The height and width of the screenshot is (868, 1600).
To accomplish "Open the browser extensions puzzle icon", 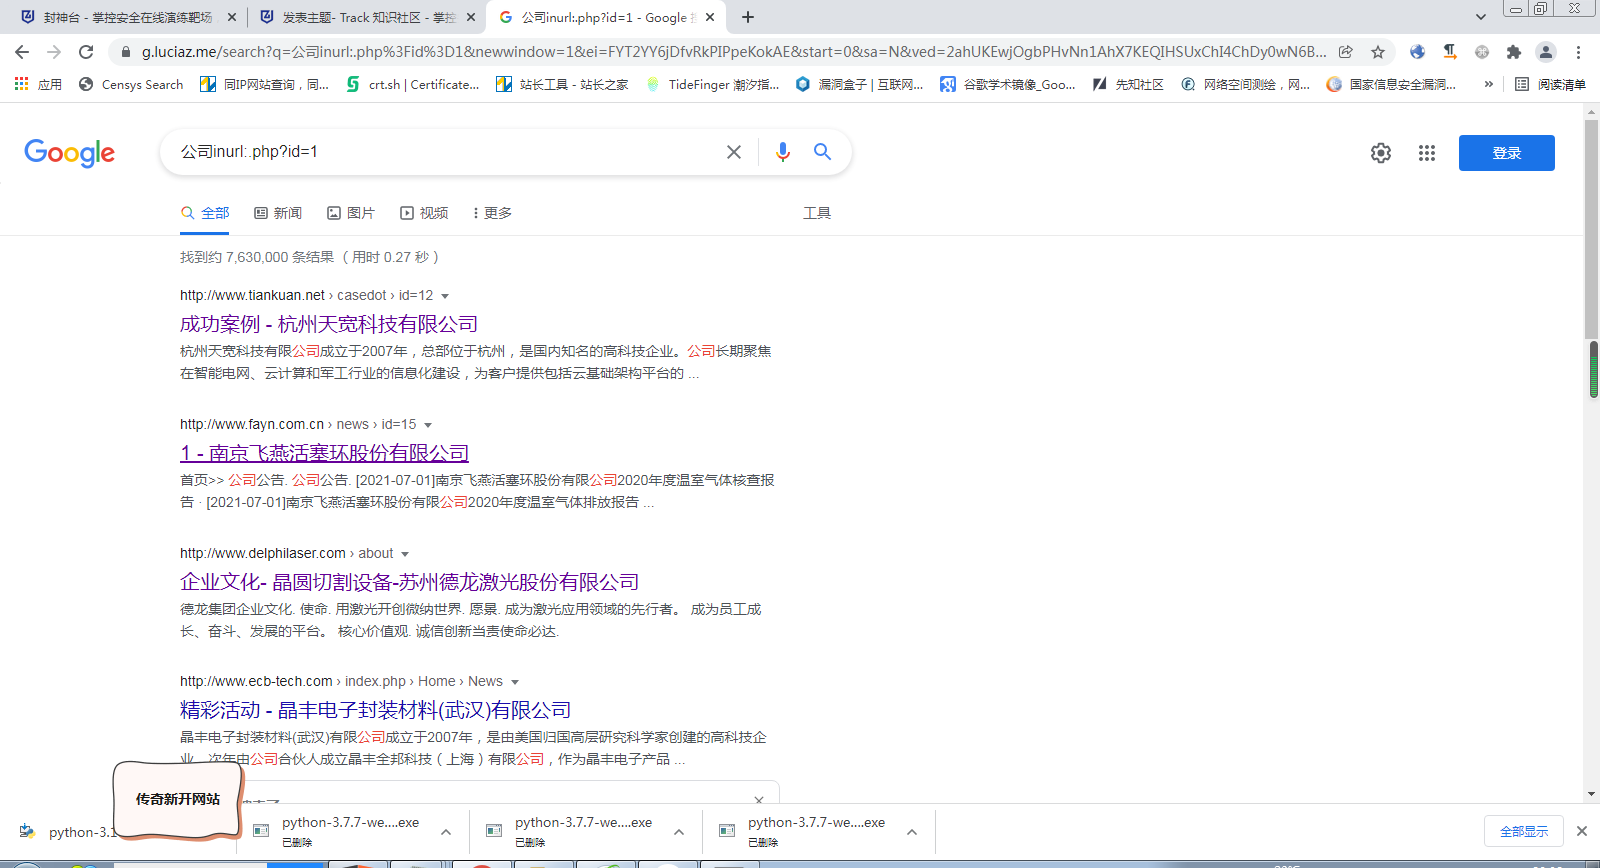I will point(1514,52).
